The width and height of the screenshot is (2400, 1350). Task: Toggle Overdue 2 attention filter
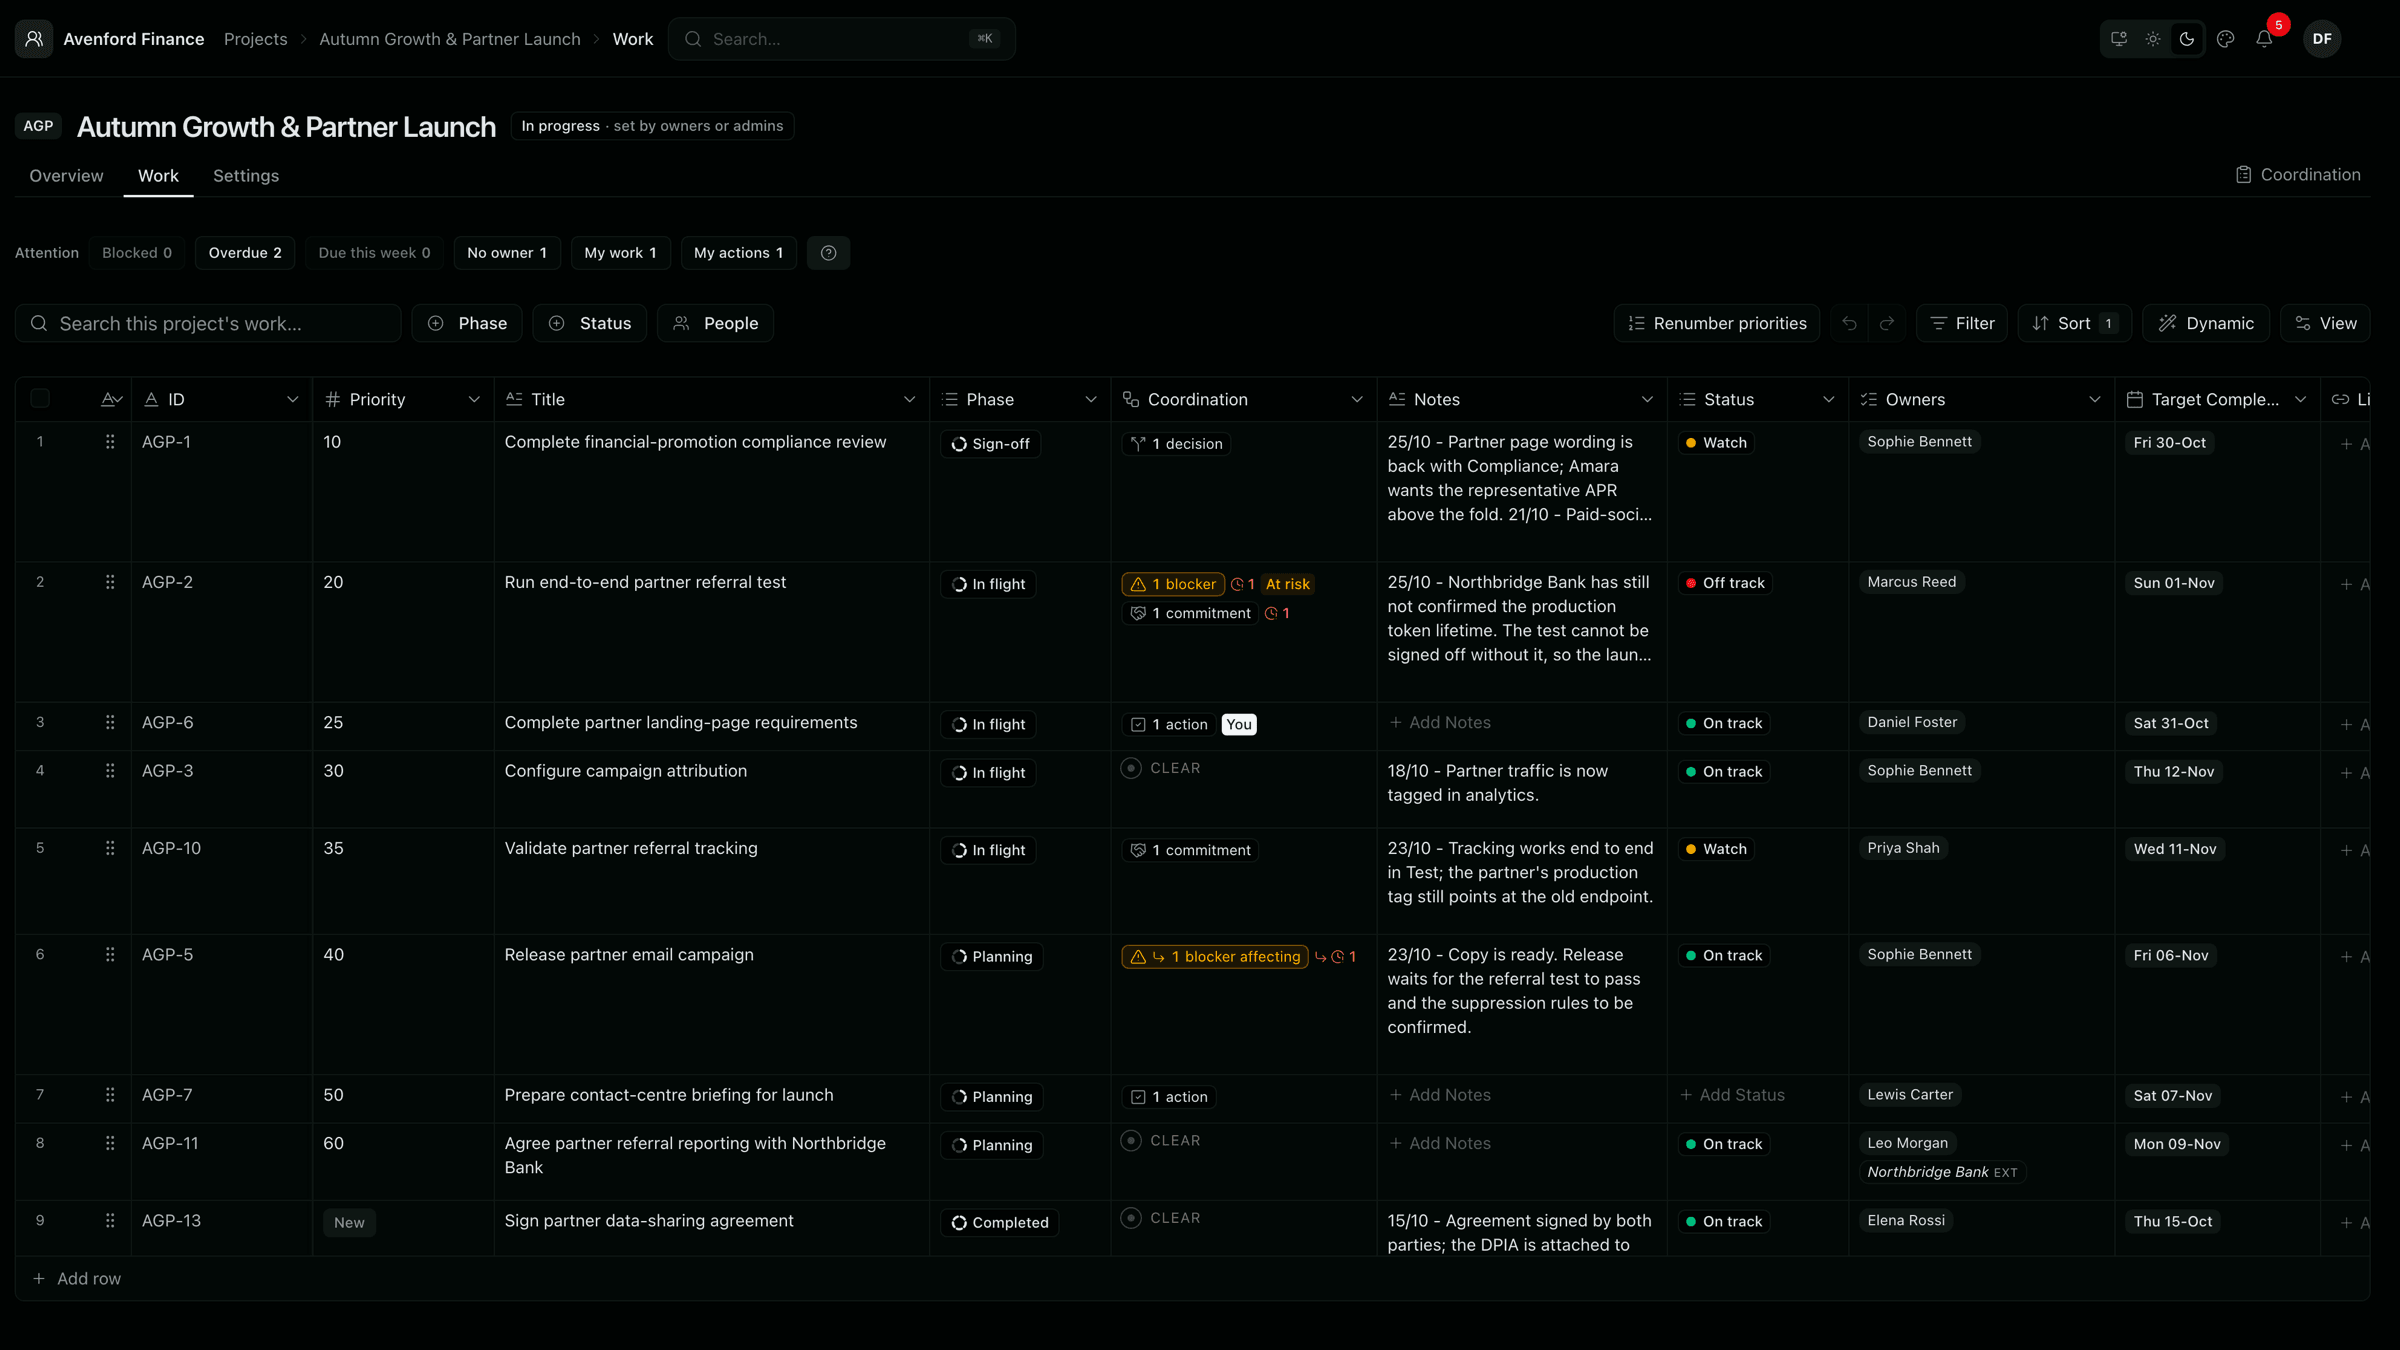click(x=245, y=253)
